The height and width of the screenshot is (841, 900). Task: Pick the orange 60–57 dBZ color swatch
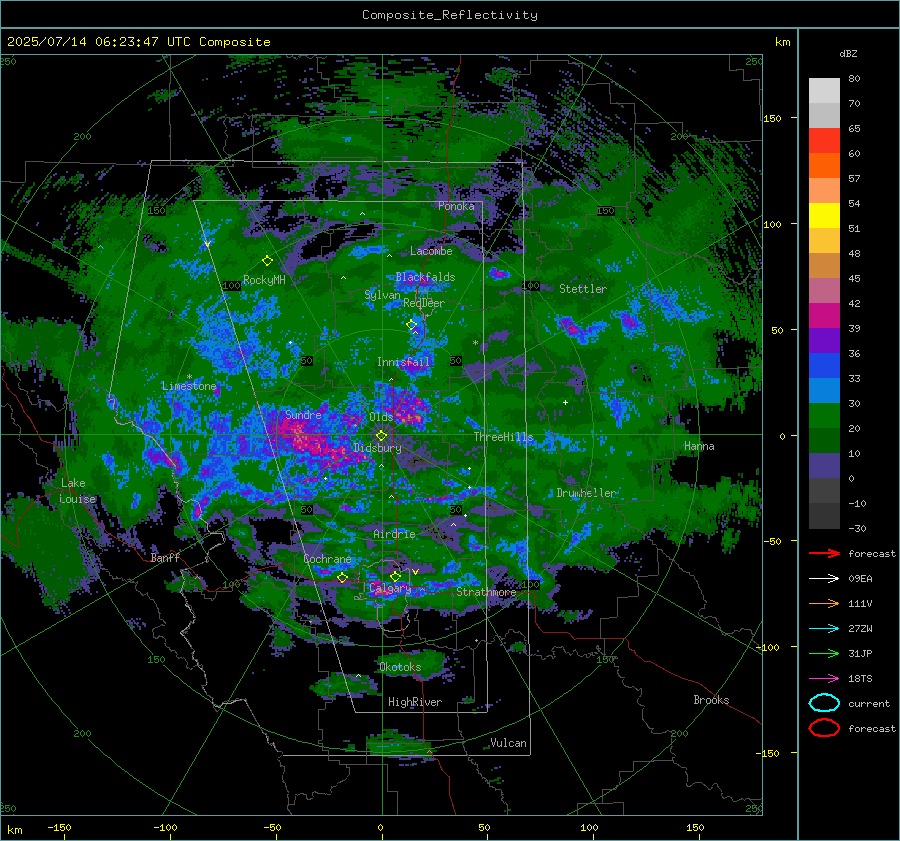point(824,166)
